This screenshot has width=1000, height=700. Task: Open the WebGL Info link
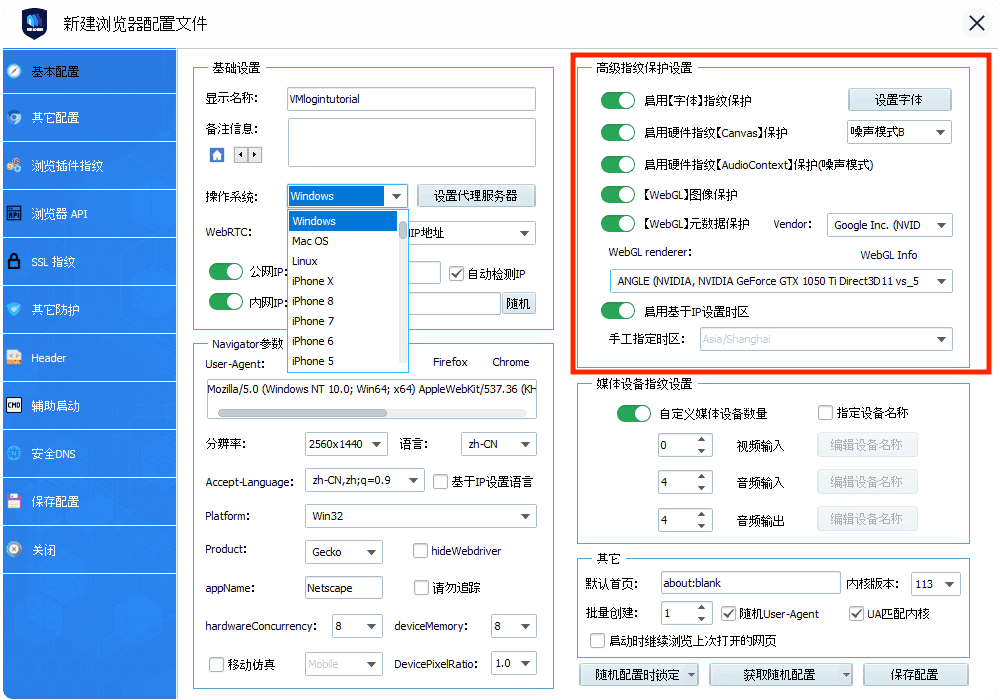888,255
